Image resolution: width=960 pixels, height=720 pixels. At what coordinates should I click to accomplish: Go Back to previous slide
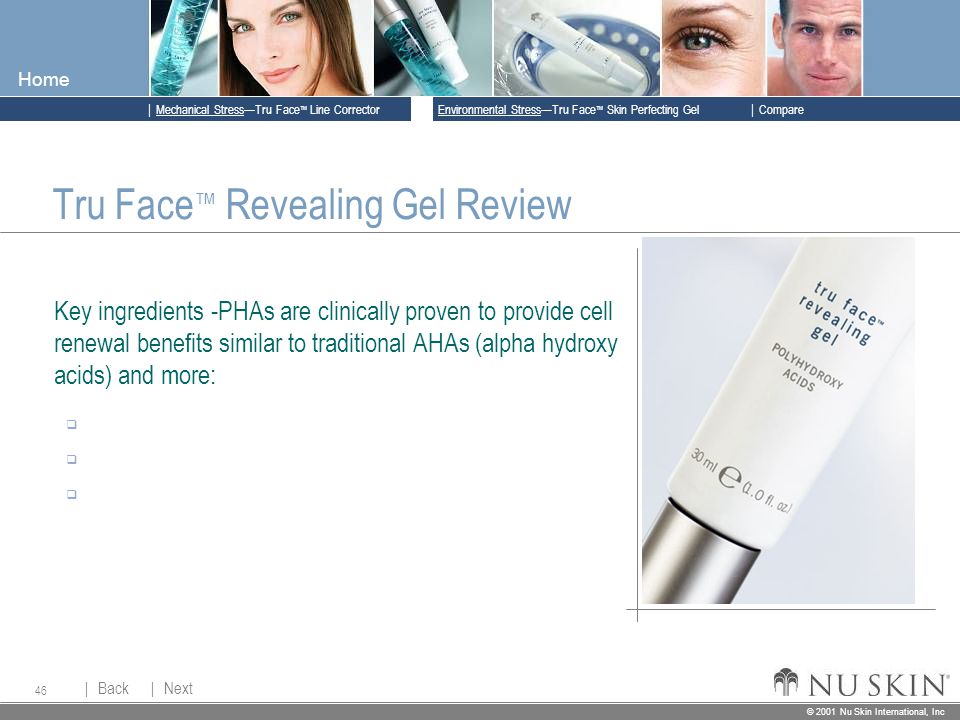pyautogui.click(x=113, y=689)
